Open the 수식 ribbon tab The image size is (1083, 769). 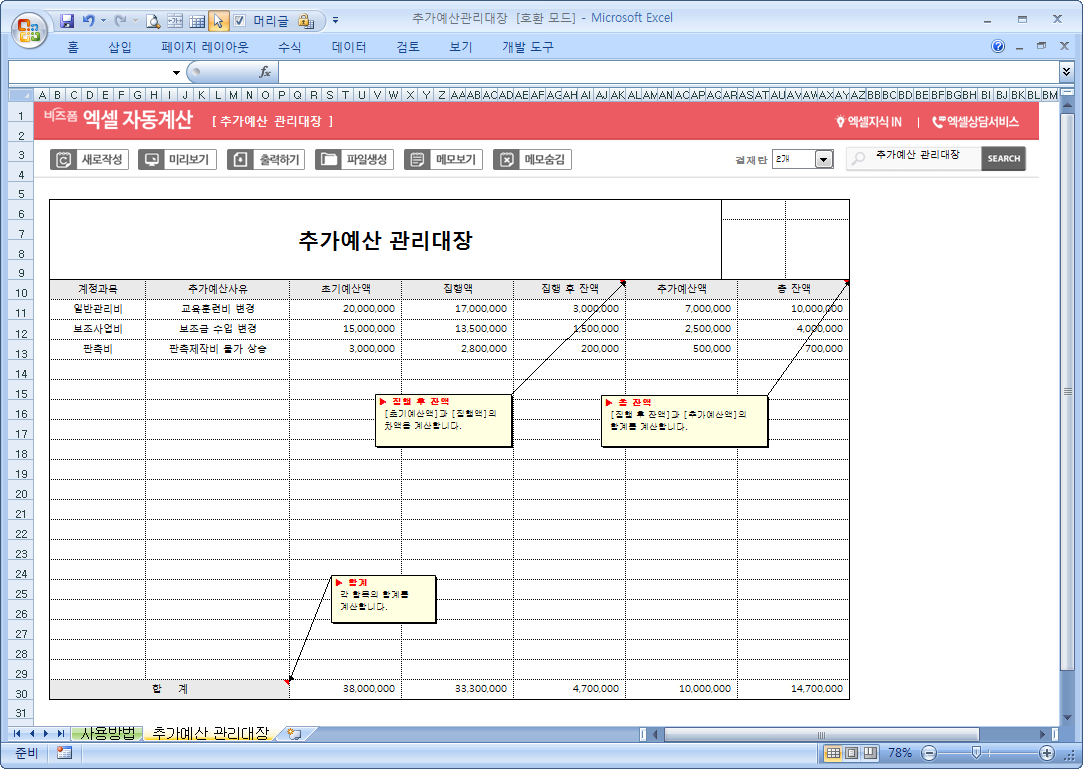pos(289,47)
